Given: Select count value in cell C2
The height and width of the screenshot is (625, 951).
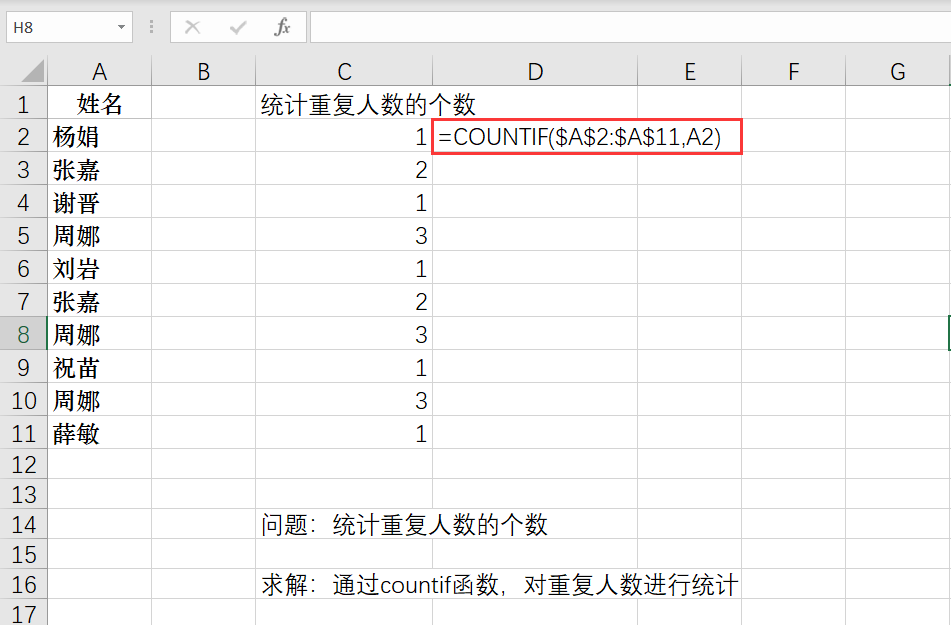Looking at the screenshot, I should 344,137.
